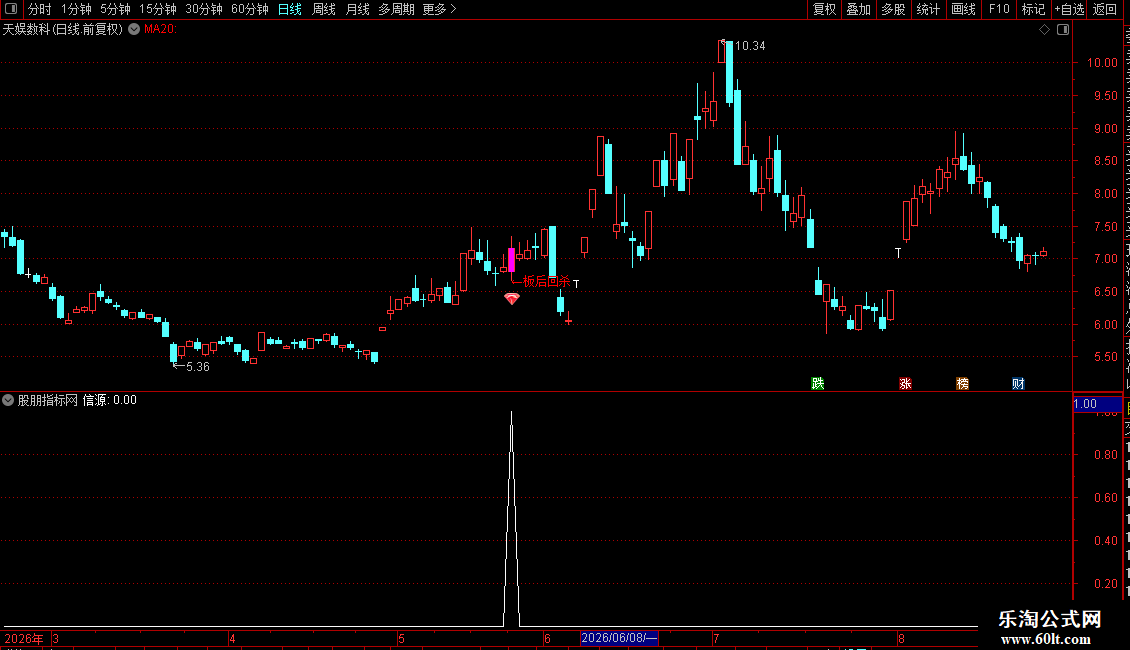Select the 5分钟 period
The width and height of the screenshot is (1130, 650).
(115, 9)
